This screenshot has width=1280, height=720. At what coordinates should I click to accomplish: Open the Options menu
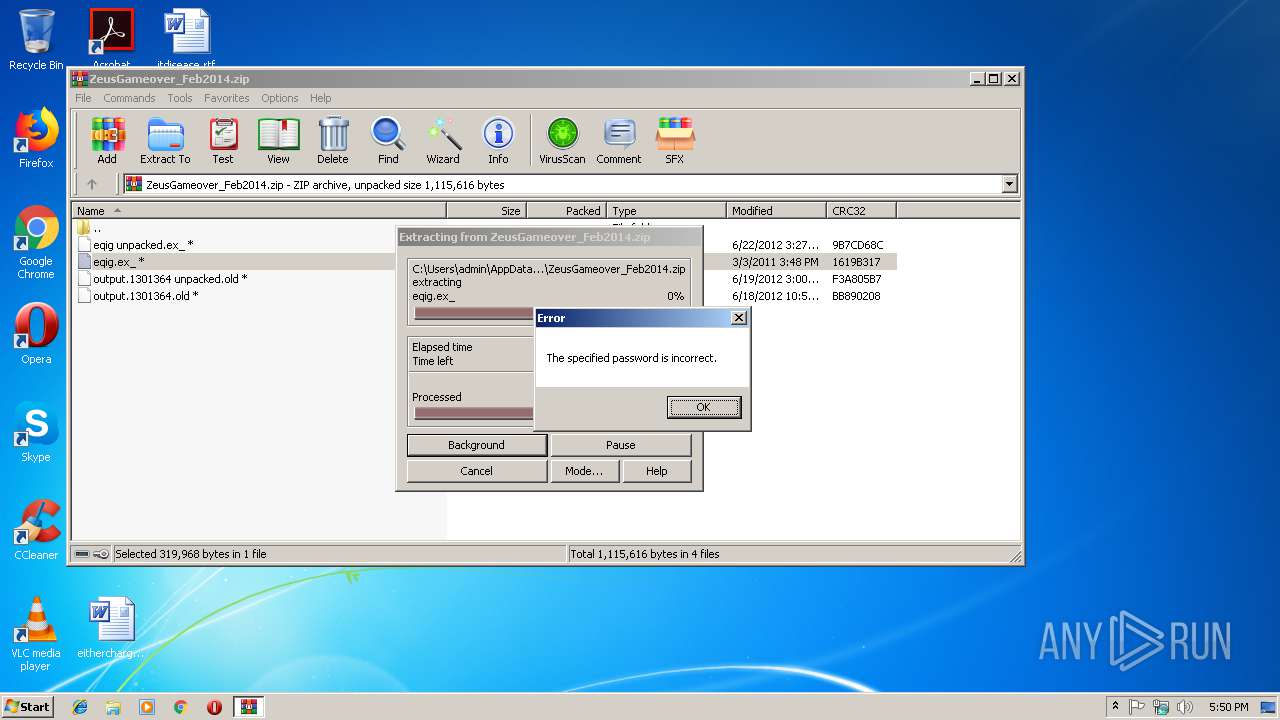click(x=280, y=98)
